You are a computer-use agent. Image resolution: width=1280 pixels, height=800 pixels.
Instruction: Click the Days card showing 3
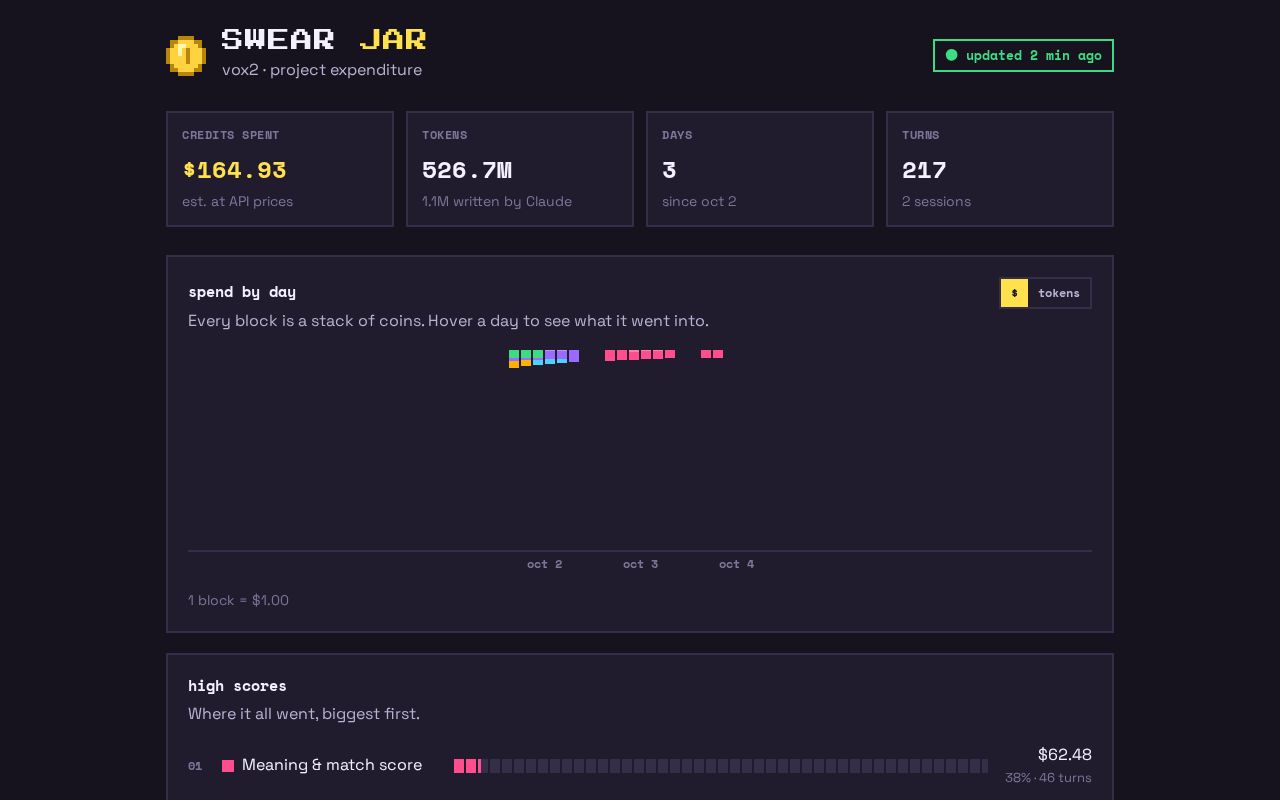[x=760, y=169]
